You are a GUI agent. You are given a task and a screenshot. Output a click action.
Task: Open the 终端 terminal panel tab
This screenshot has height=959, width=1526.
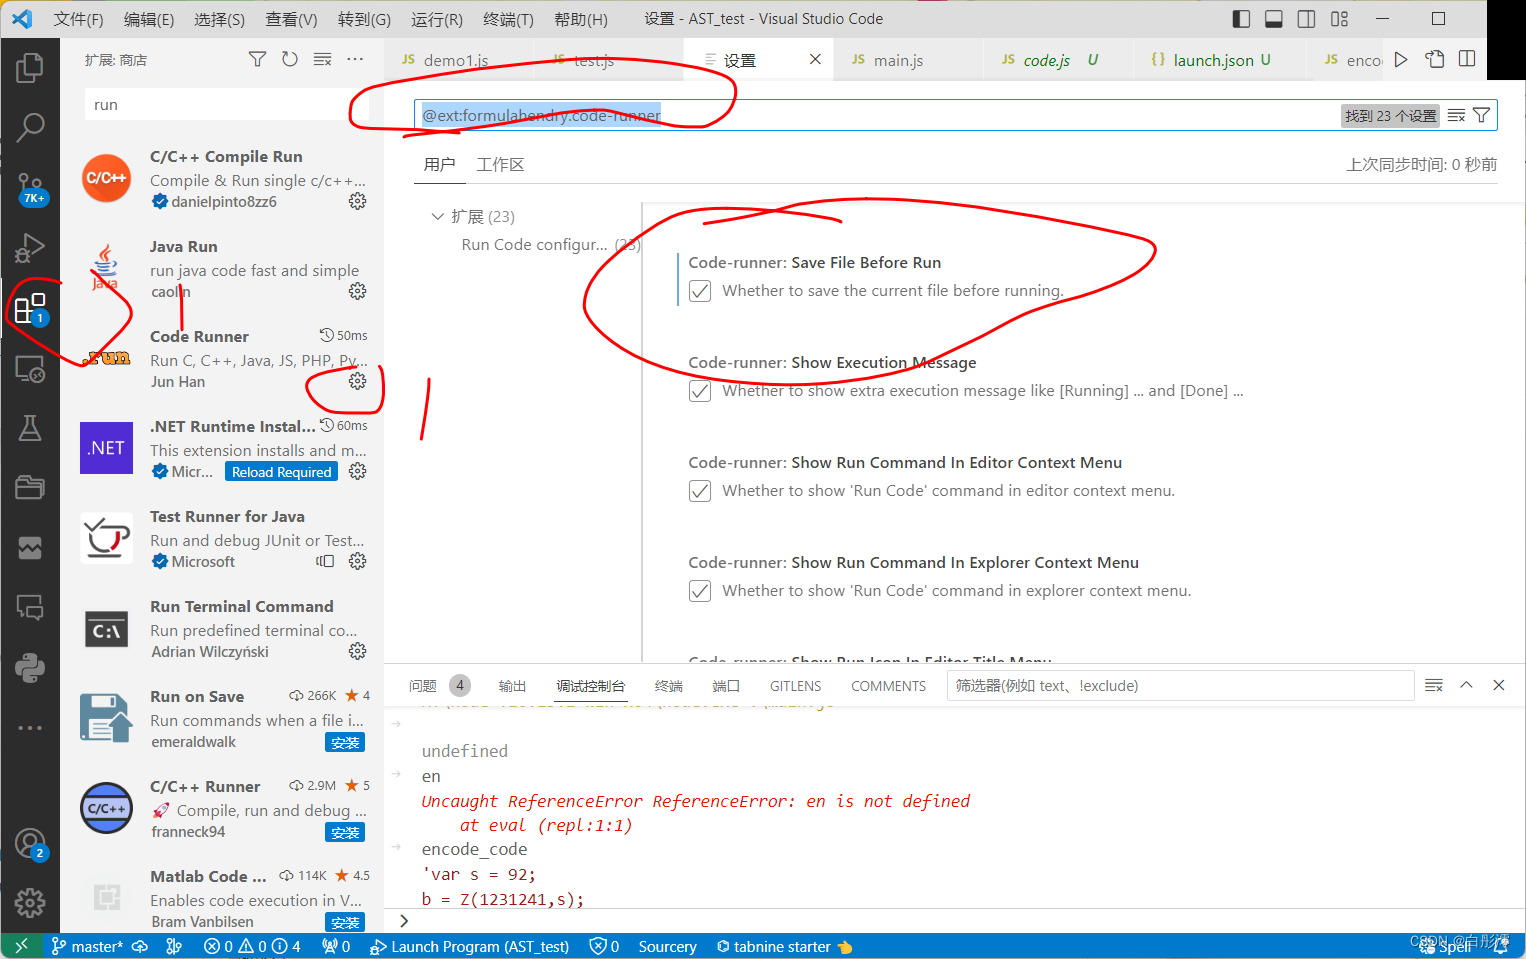coord(669,685)
